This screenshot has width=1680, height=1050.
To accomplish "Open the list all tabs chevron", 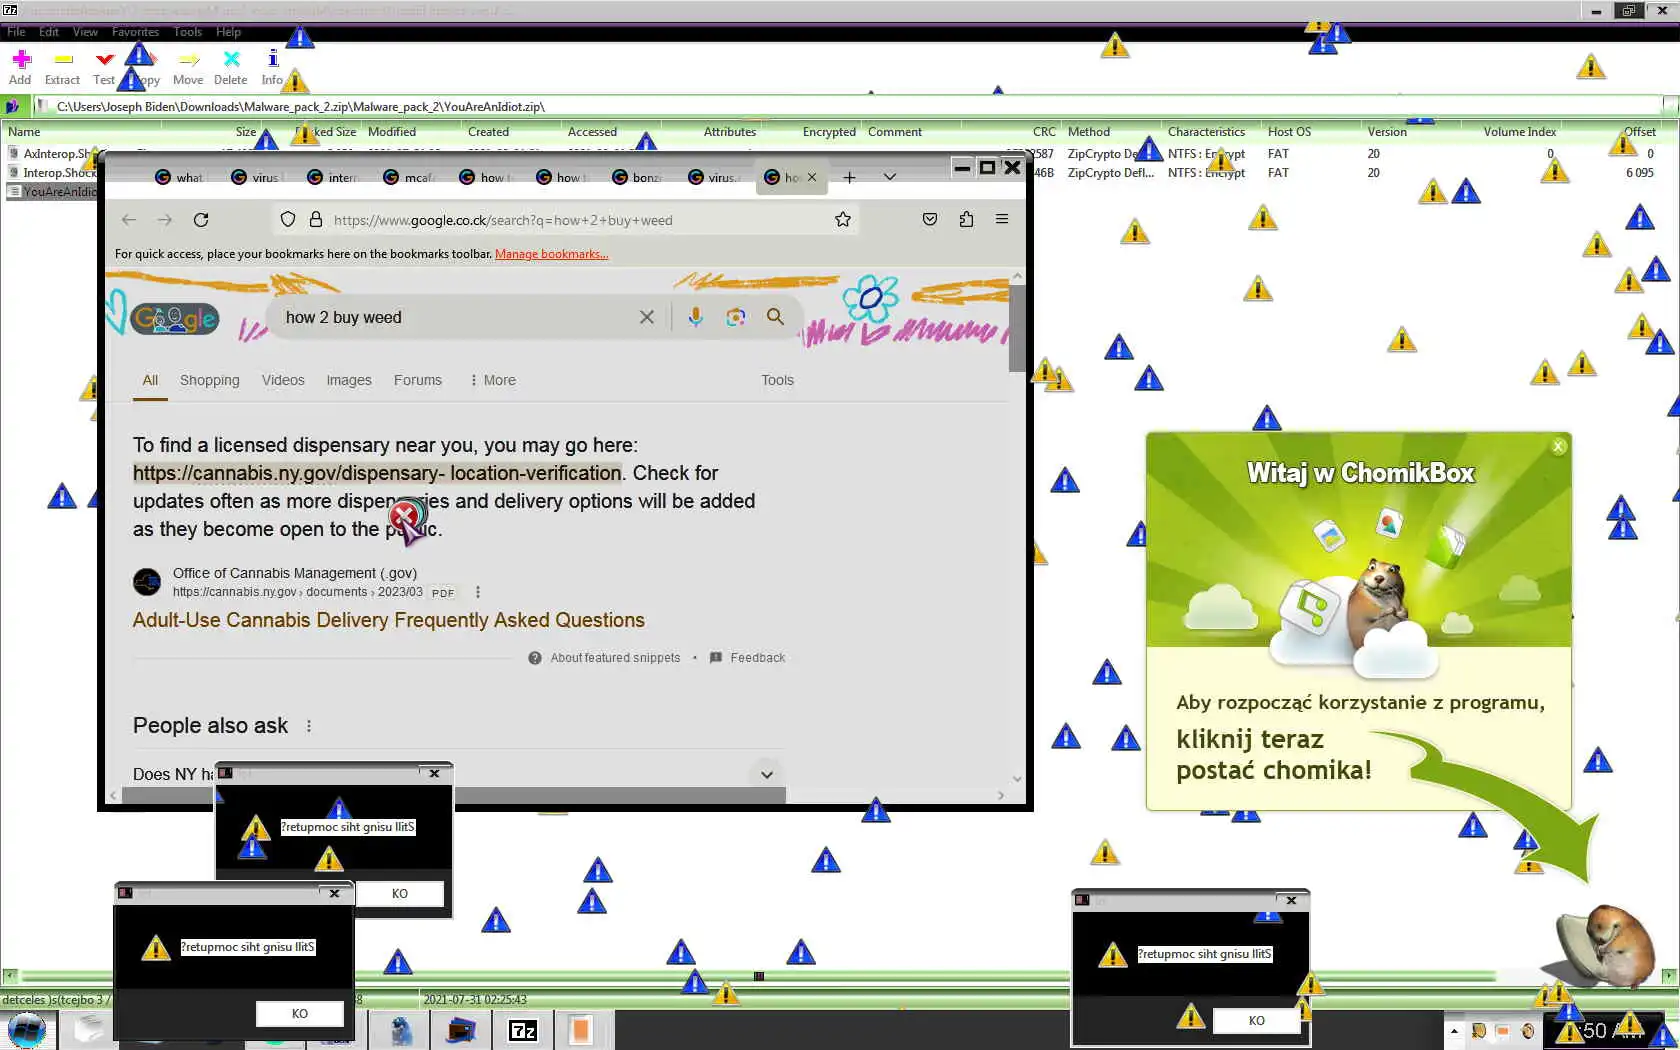I will click(889, 177).
